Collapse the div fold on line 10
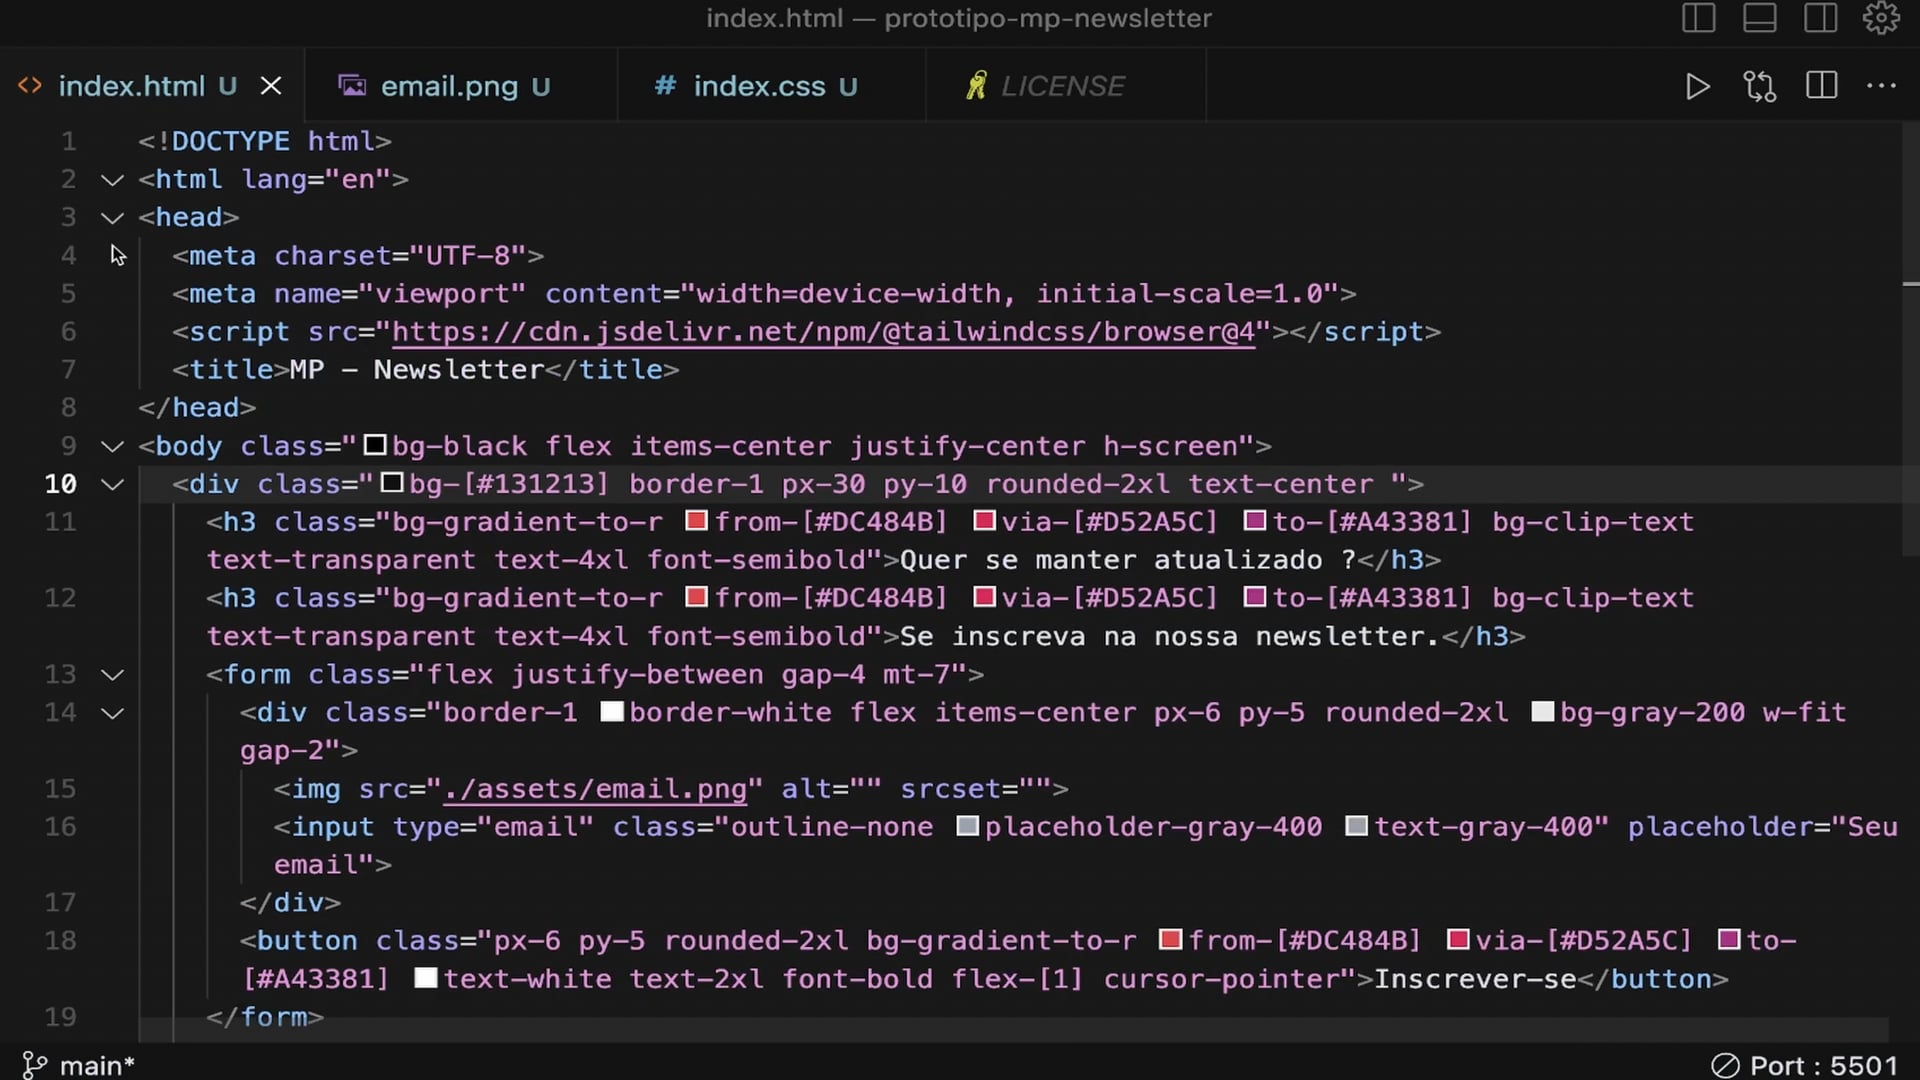Viewport: 1920px width, 1080px height. point(113,485)
